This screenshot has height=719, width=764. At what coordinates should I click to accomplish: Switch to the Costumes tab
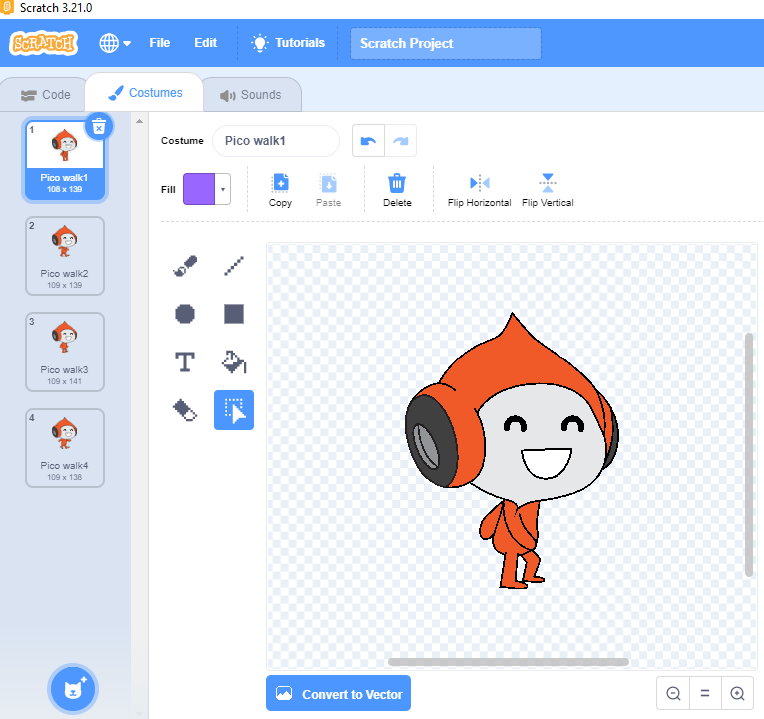tap(145, 93)
